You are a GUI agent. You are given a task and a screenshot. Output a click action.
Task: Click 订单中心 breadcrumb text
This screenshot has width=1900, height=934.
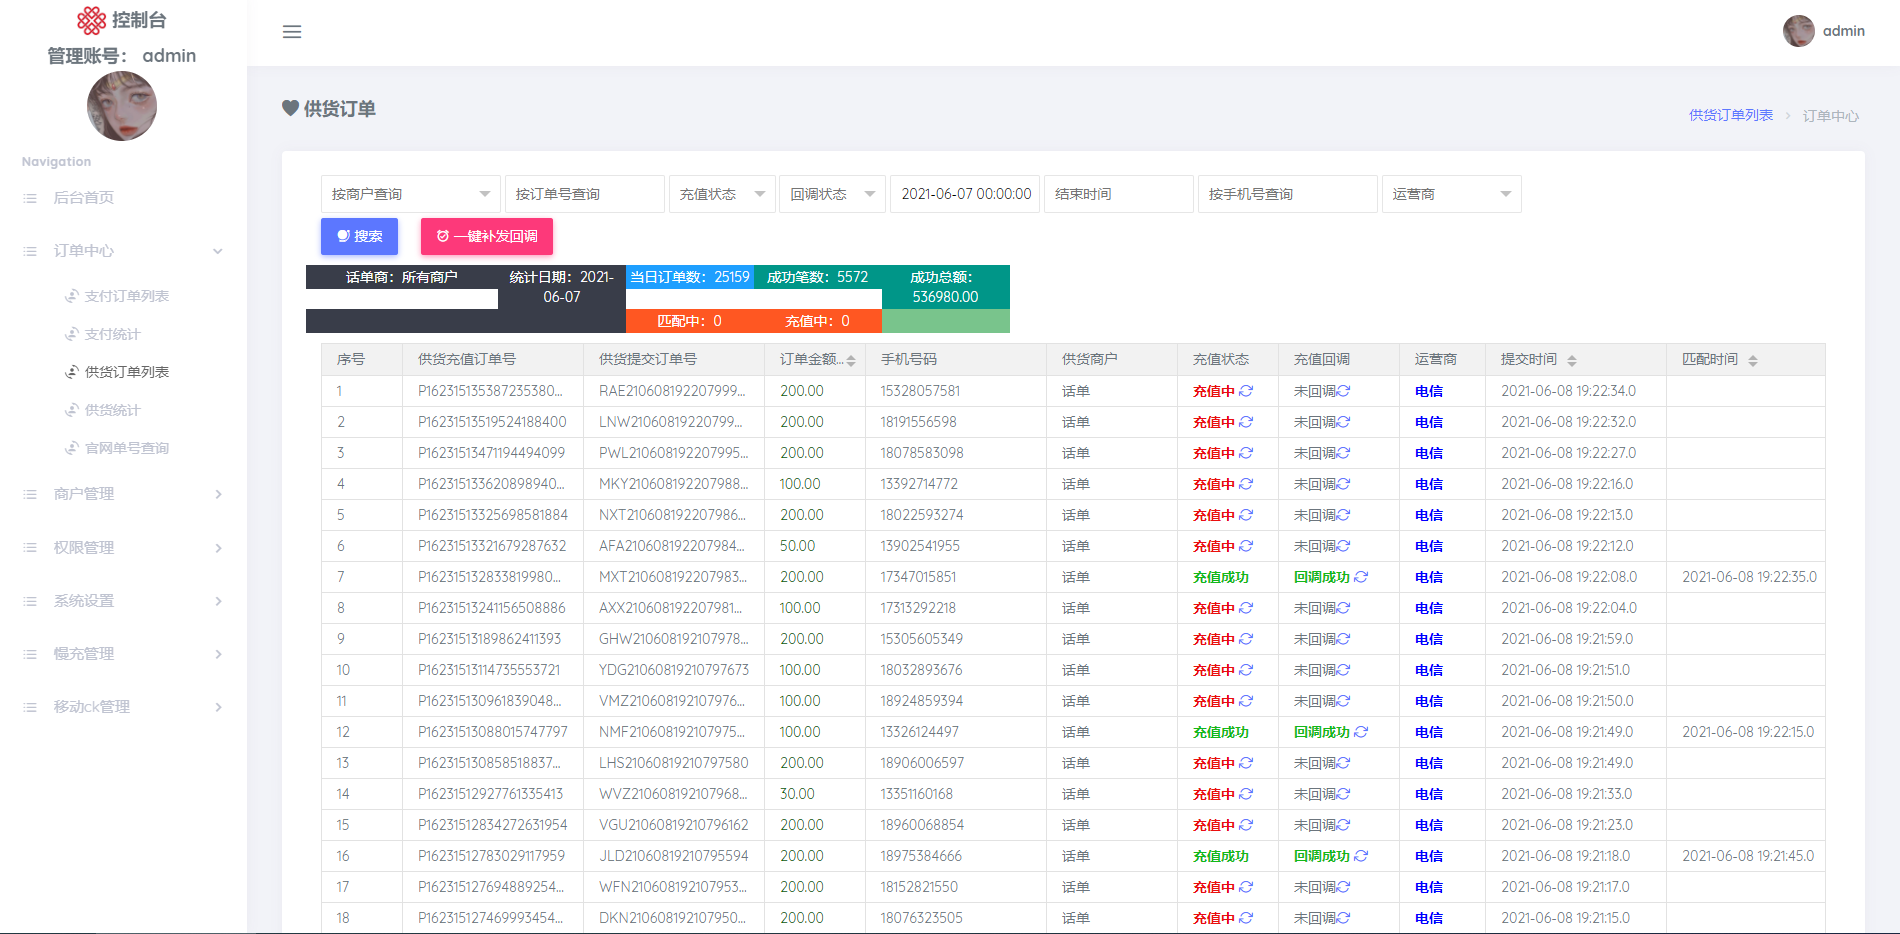1831,116
